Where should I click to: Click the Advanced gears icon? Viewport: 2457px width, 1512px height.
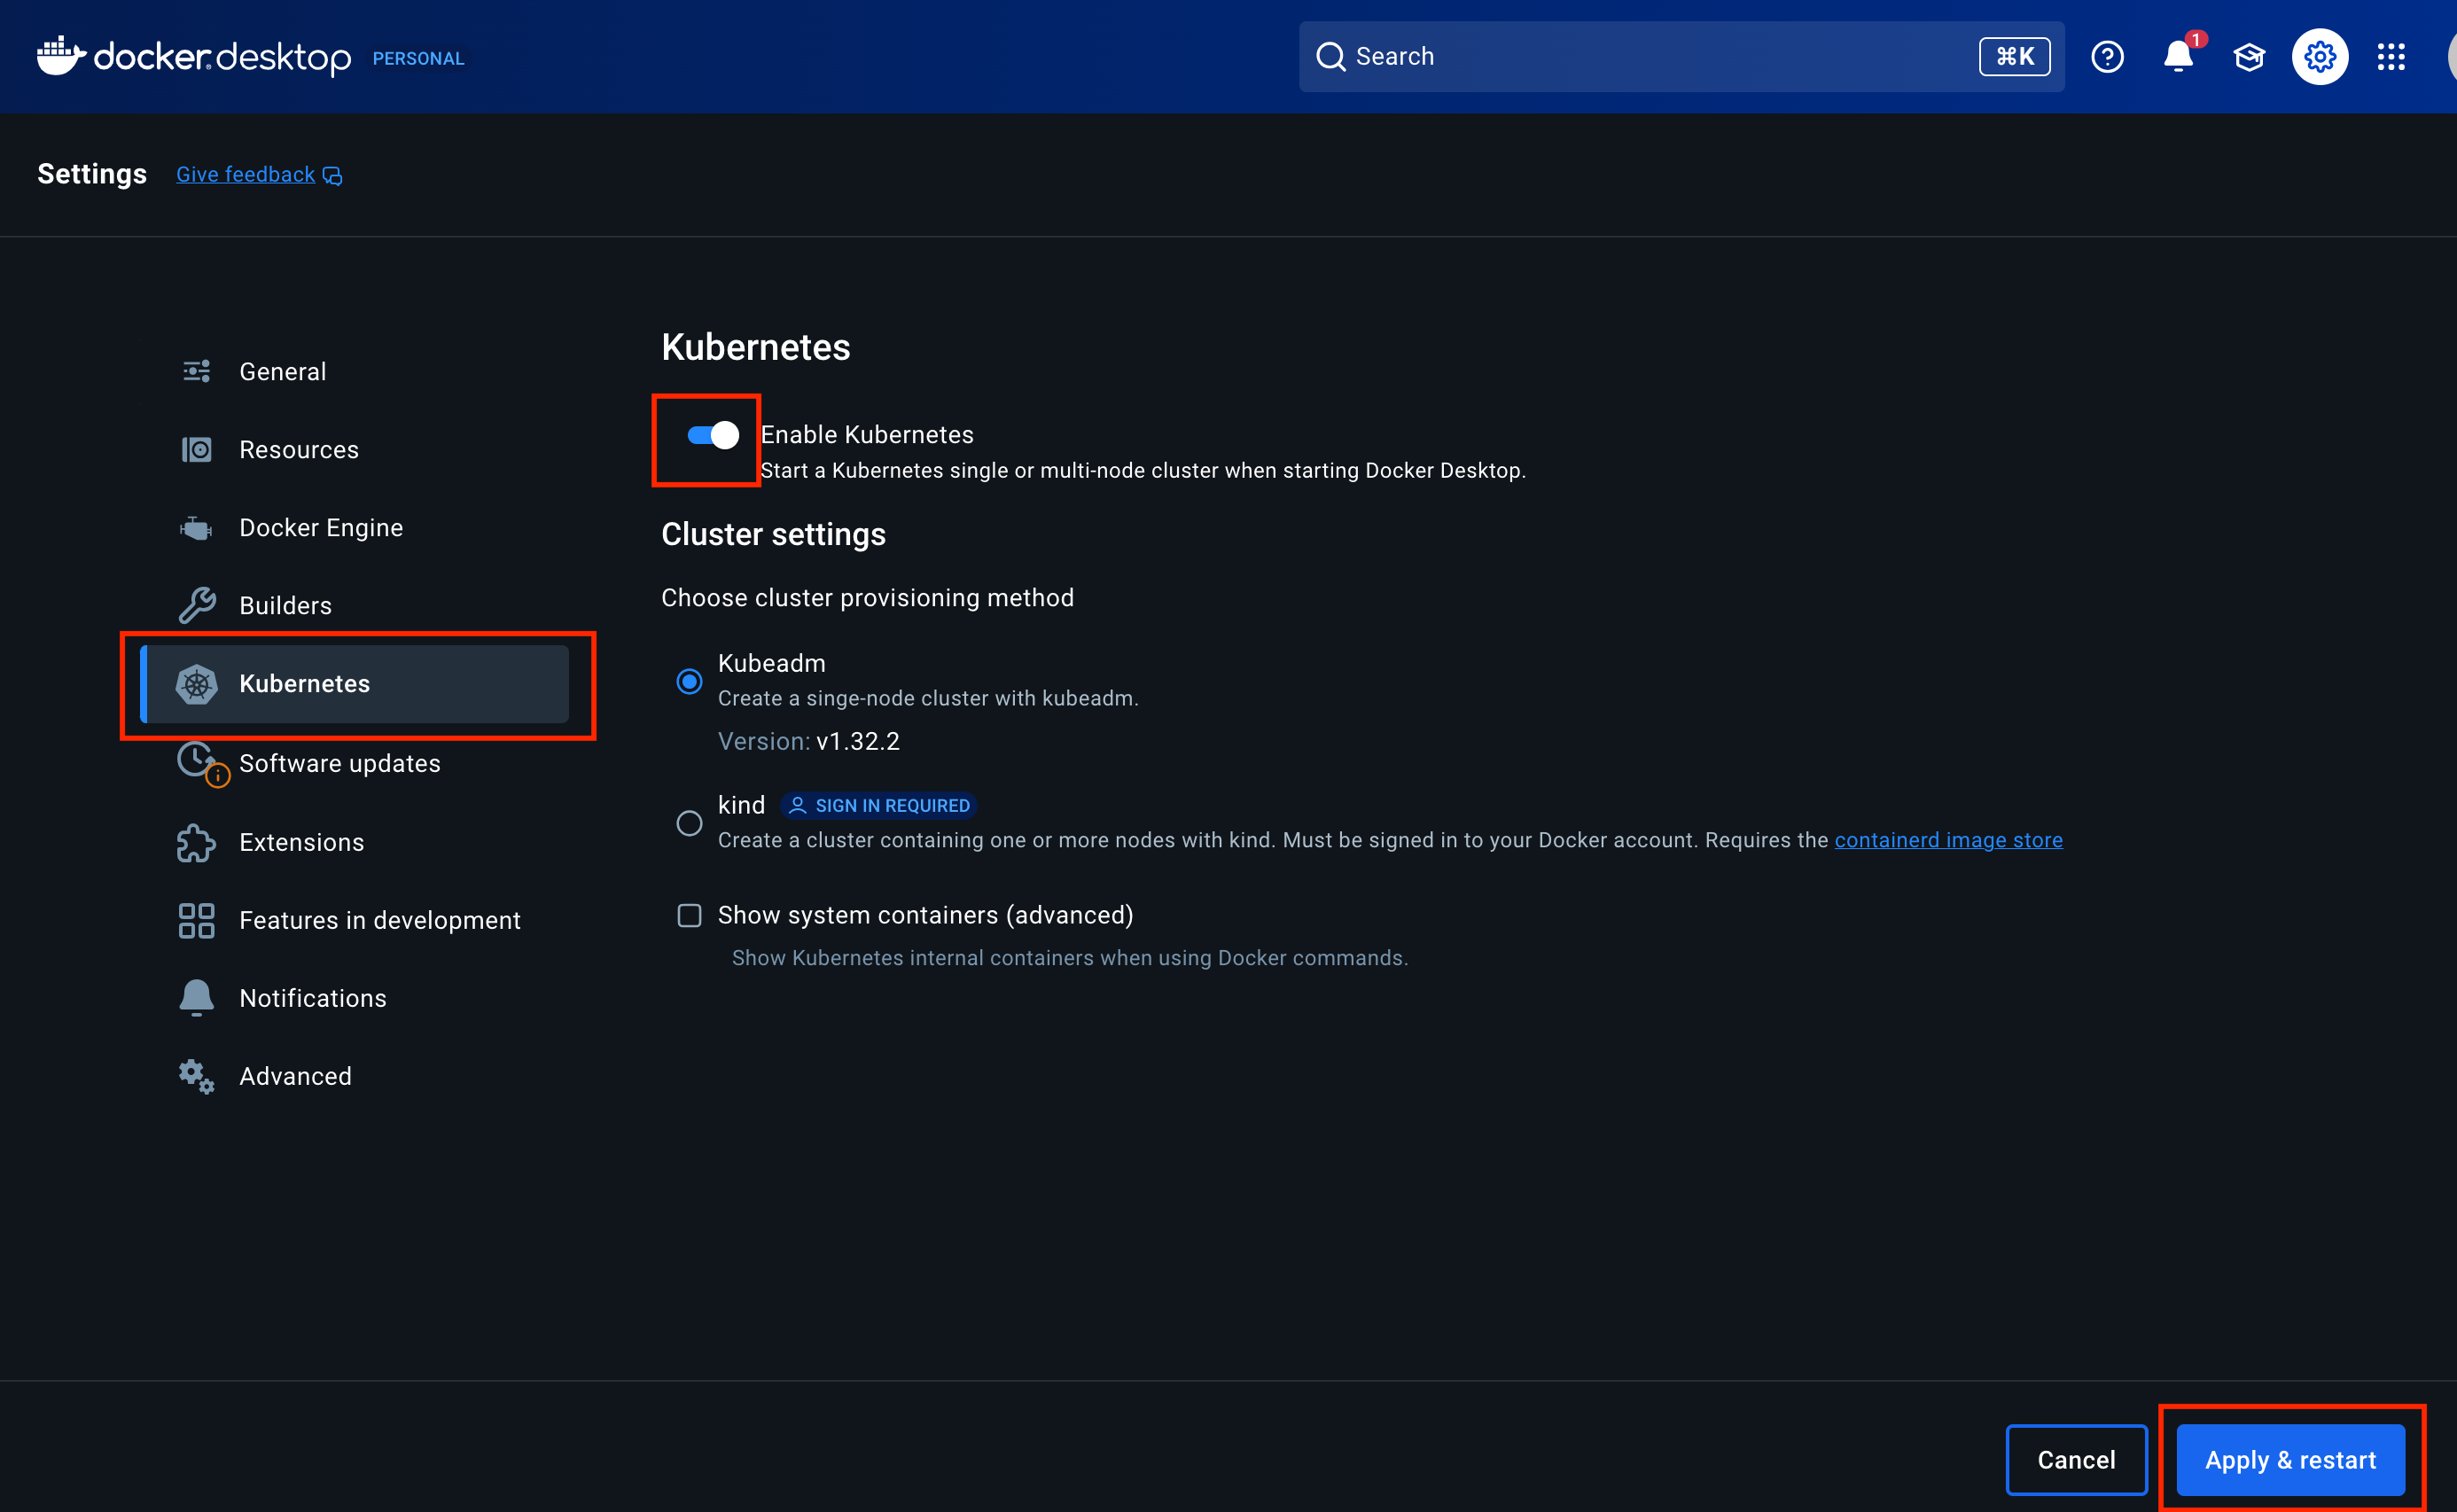click(196, 1077)
